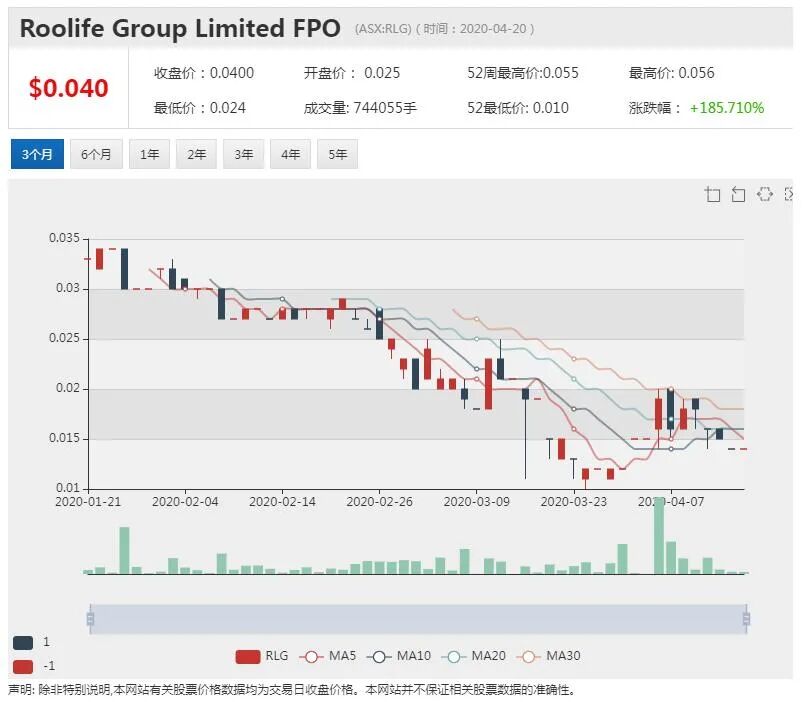Image resolution: width=805 pixels, height=702 pixels.
Task: Click the +185.710% change percentage
Action: pyautogui.click(x=726, y=108)
